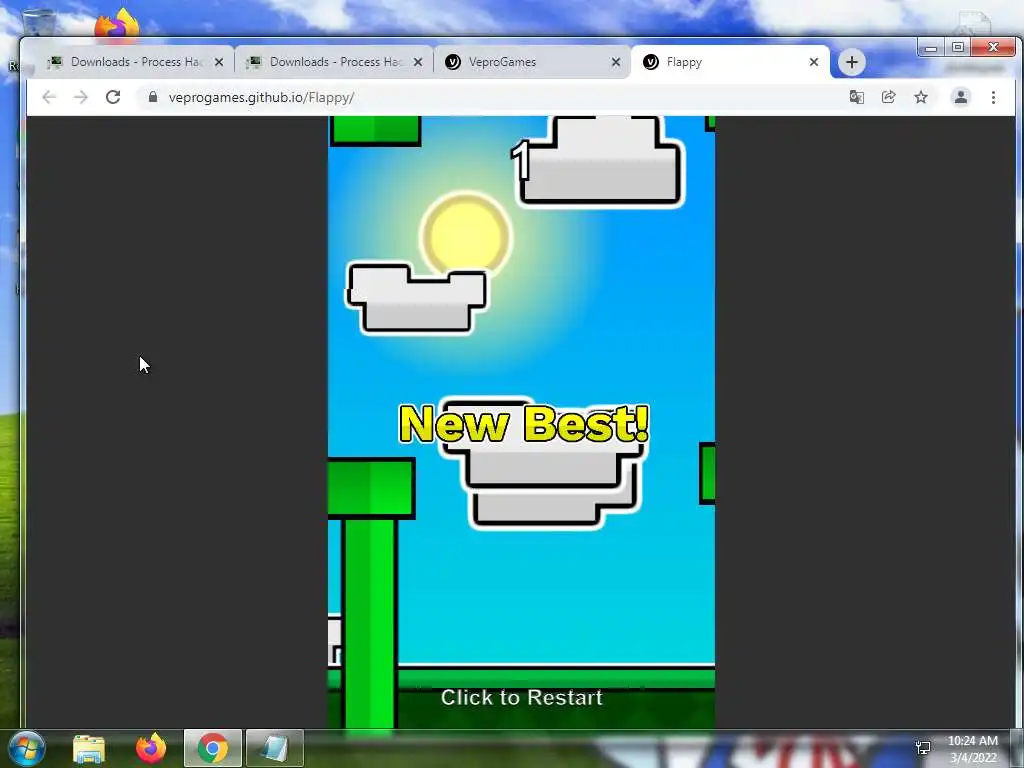Screen dimensions: 1024x768
Task: Open the Windows Start menu
Action: pyautogui.click(x=27, y=748)
